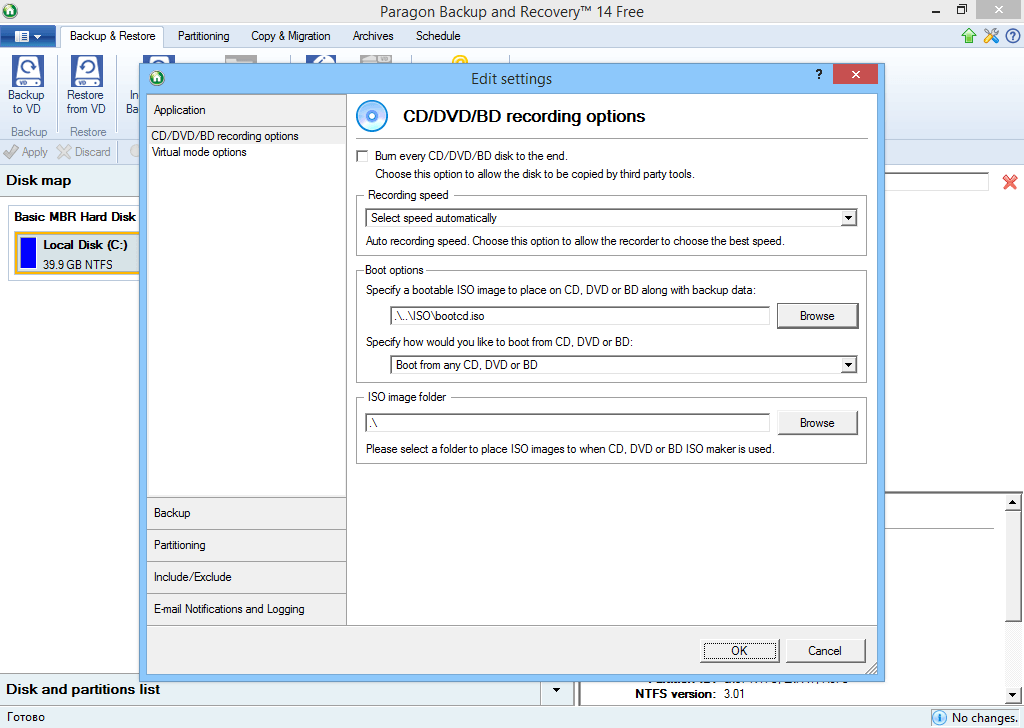
Task: Open the boot method dropdown
Action: pyautogui.click(x=848, y=364)
